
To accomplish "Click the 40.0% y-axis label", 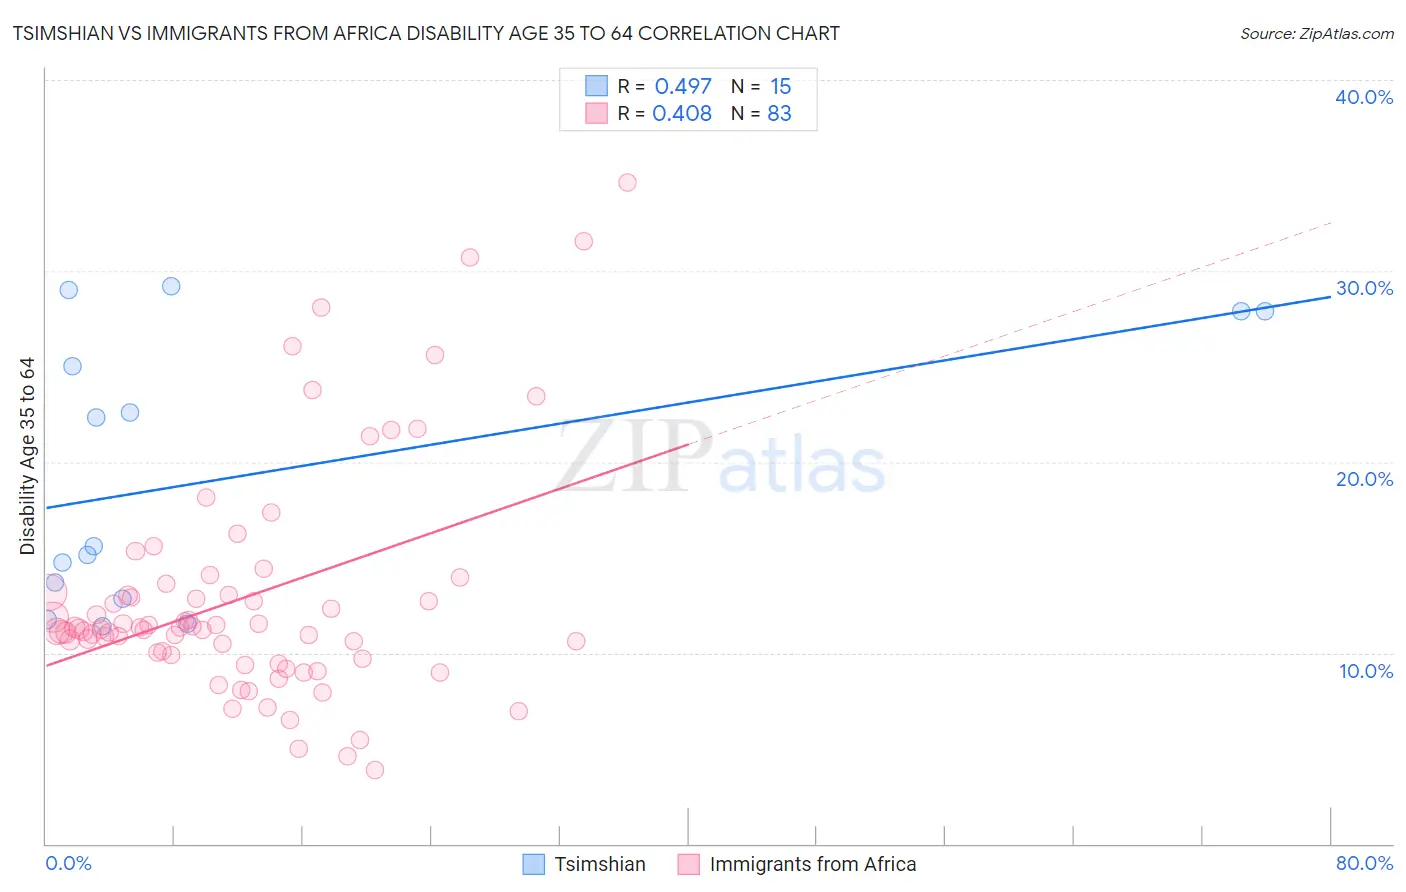I will (1364, 97).
